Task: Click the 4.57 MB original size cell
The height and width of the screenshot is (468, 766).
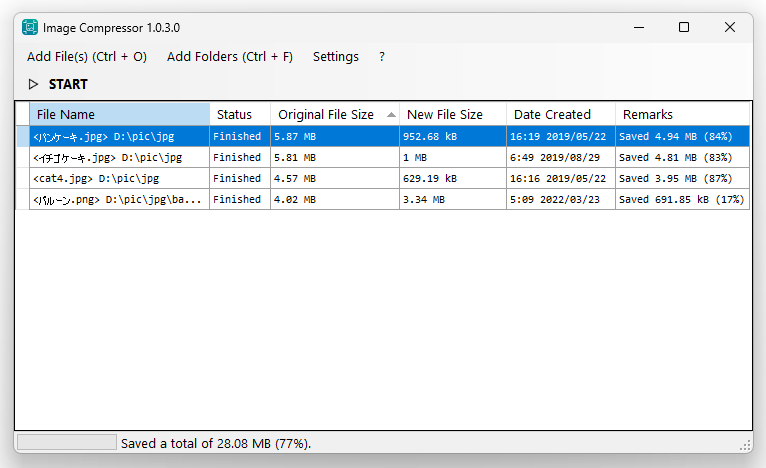Action: pos(335,178)
